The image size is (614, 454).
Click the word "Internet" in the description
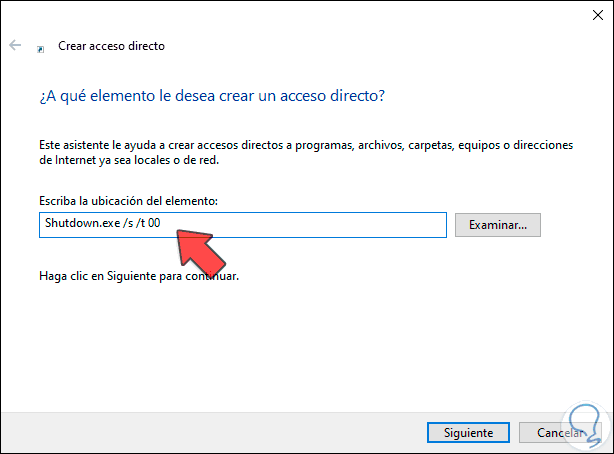[61, 160]
